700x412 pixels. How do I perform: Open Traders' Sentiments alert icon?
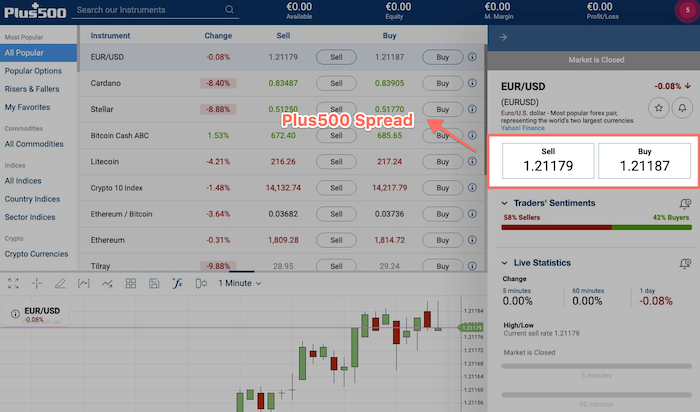(x=685, y=204)
